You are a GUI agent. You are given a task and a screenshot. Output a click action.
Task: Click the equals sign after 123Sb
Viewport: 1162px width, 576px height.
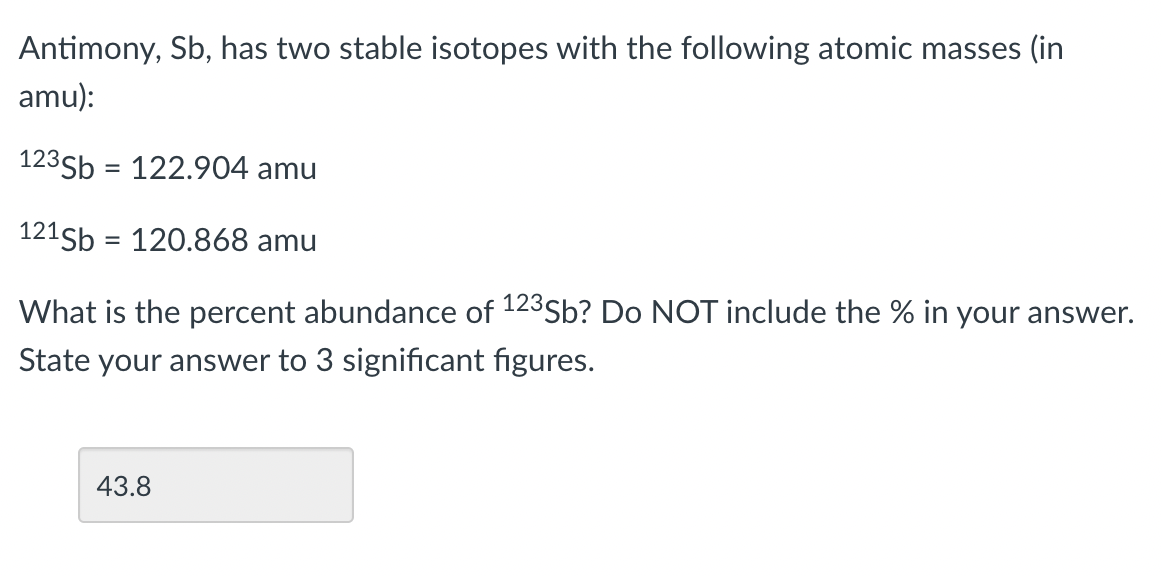click(114, 168)
